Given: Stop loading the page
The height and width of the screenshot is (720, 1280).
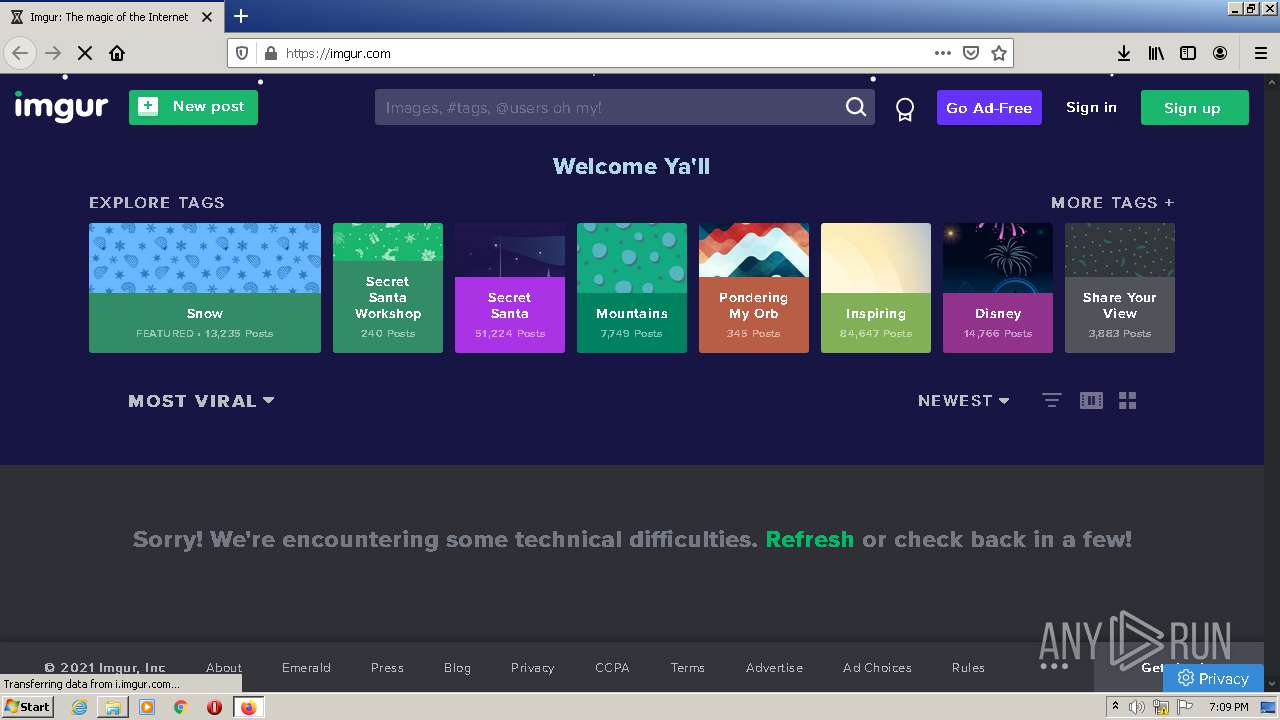Looking at the screenshot, I should [85, 53].
